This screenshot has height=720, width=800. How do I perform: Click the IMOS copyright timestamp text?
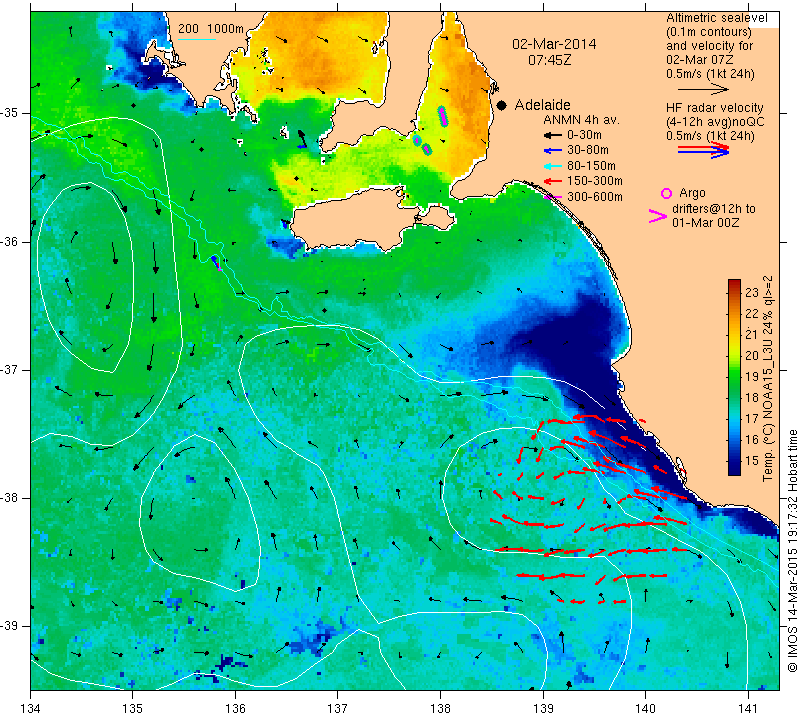pos(792,550)
